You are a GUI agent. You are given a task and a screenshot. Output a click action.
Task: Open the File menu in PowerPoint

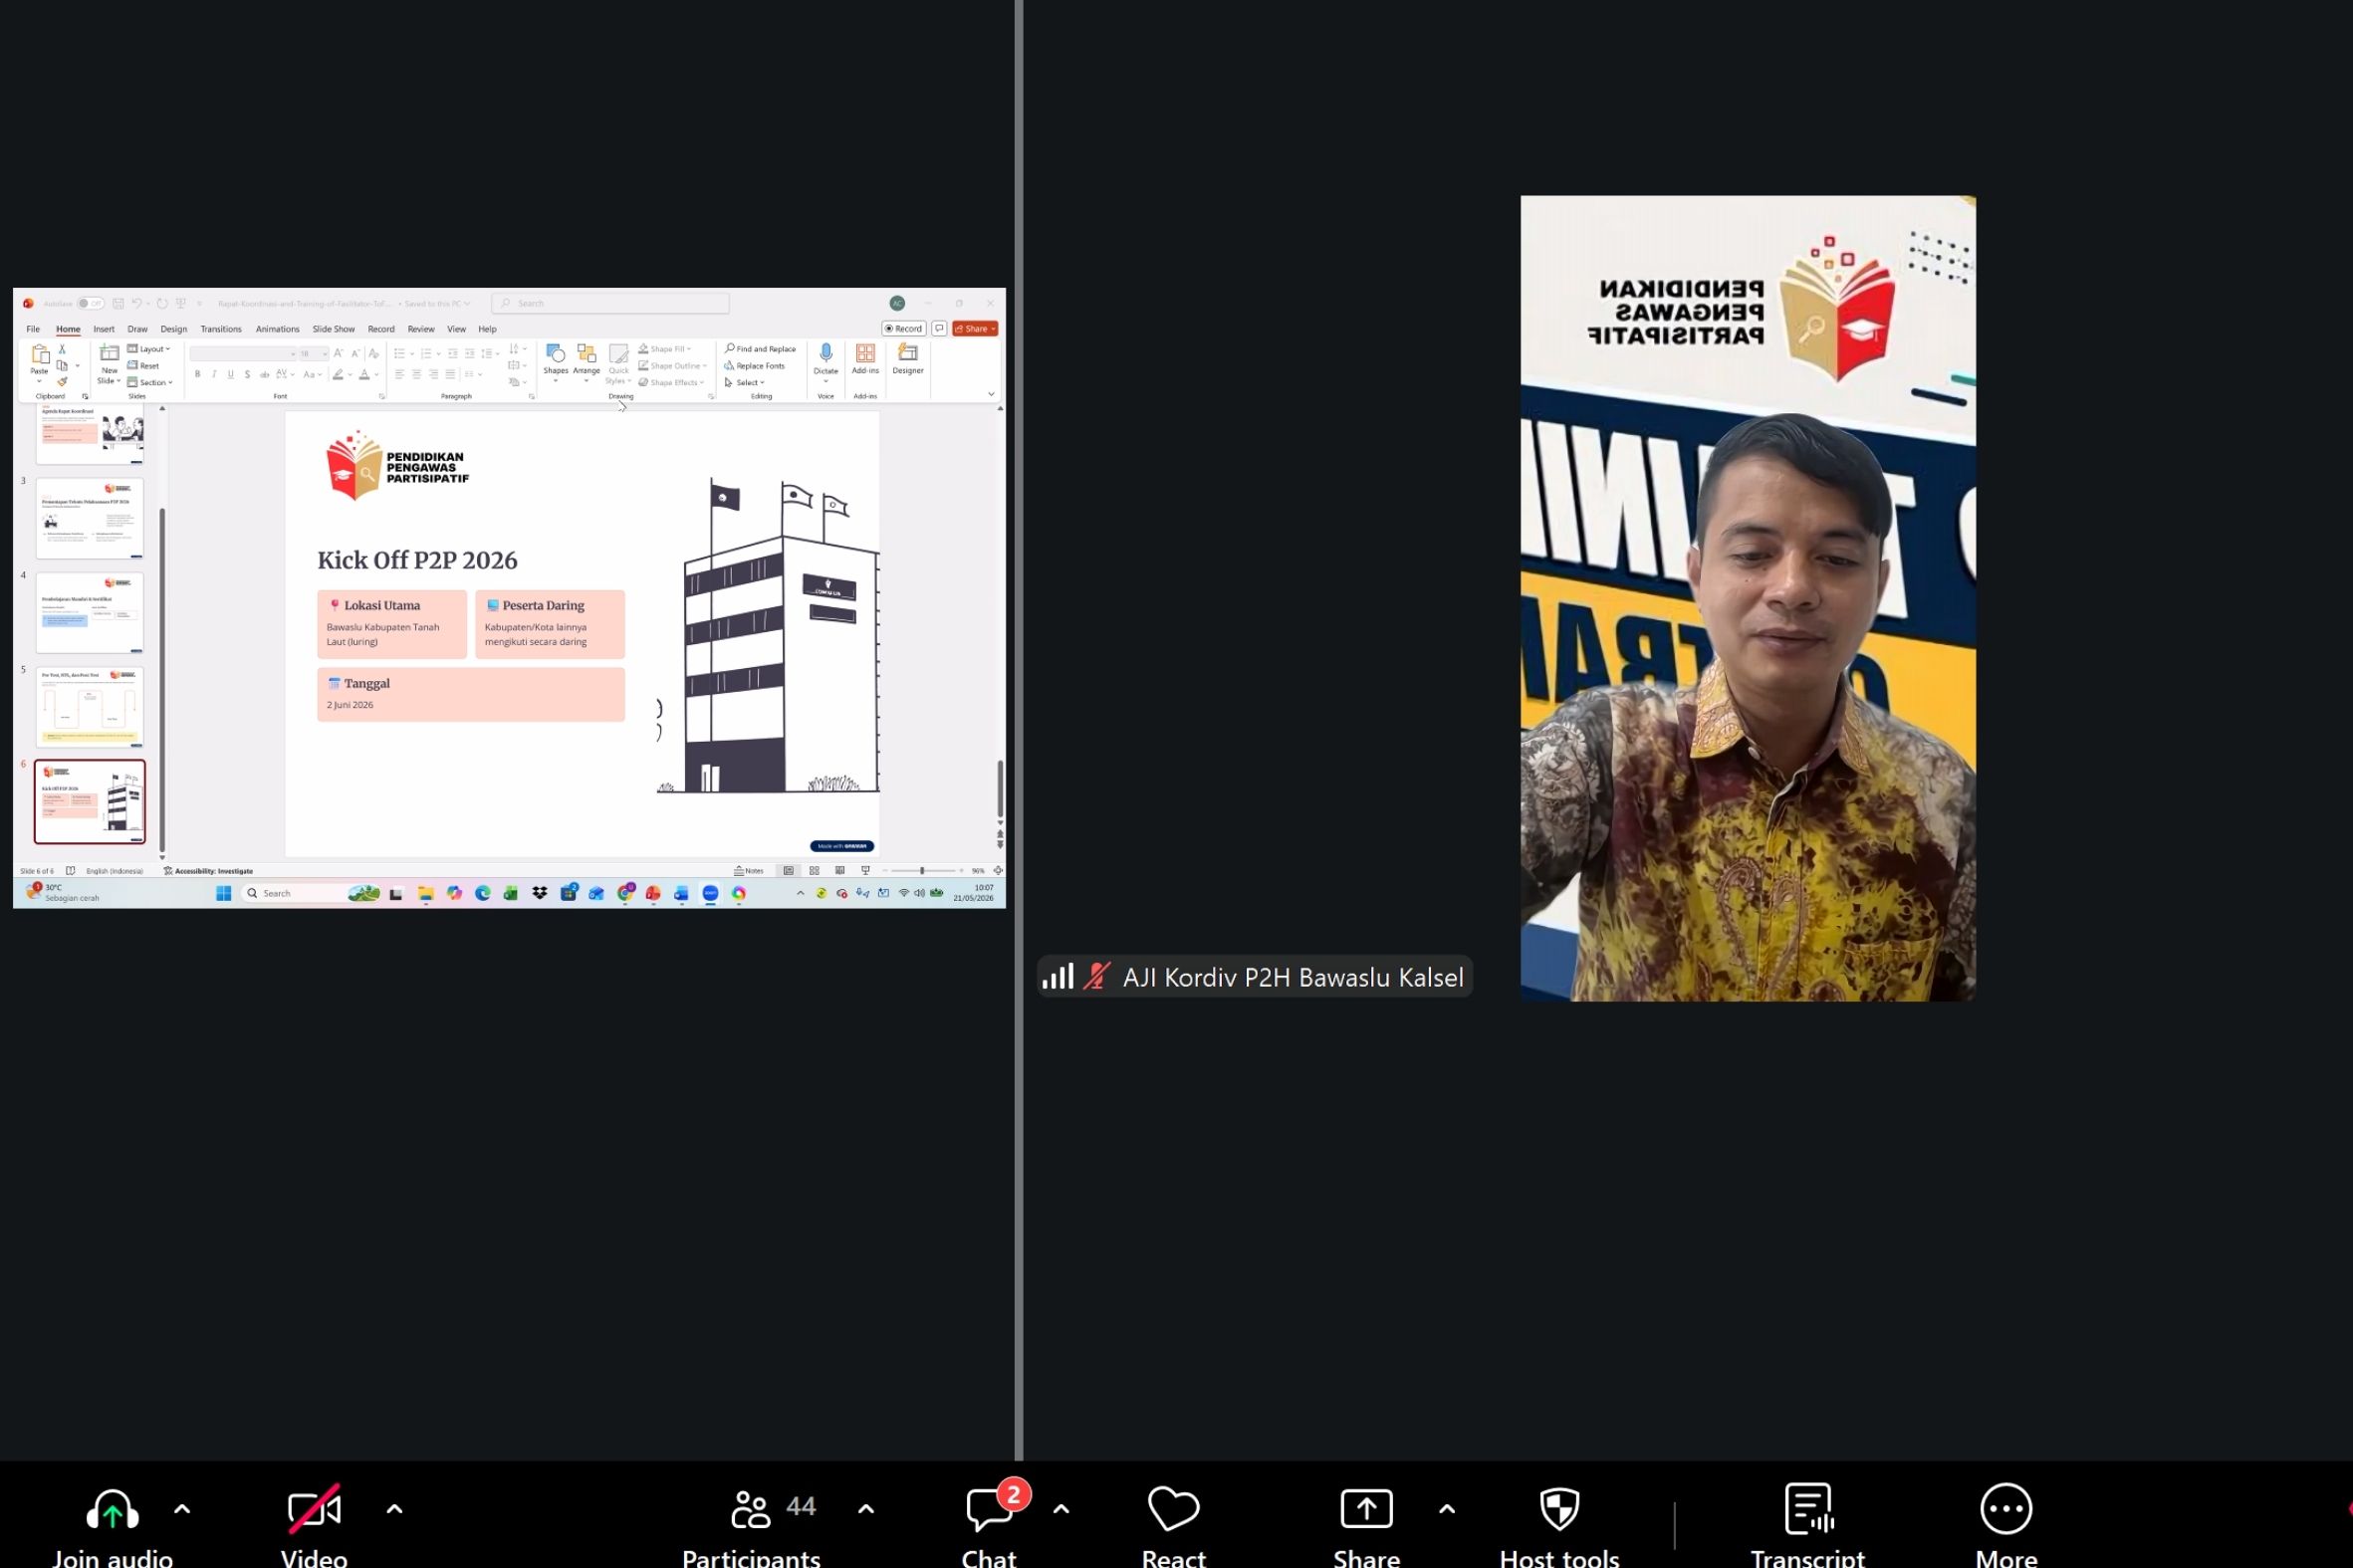pos(33,329)
